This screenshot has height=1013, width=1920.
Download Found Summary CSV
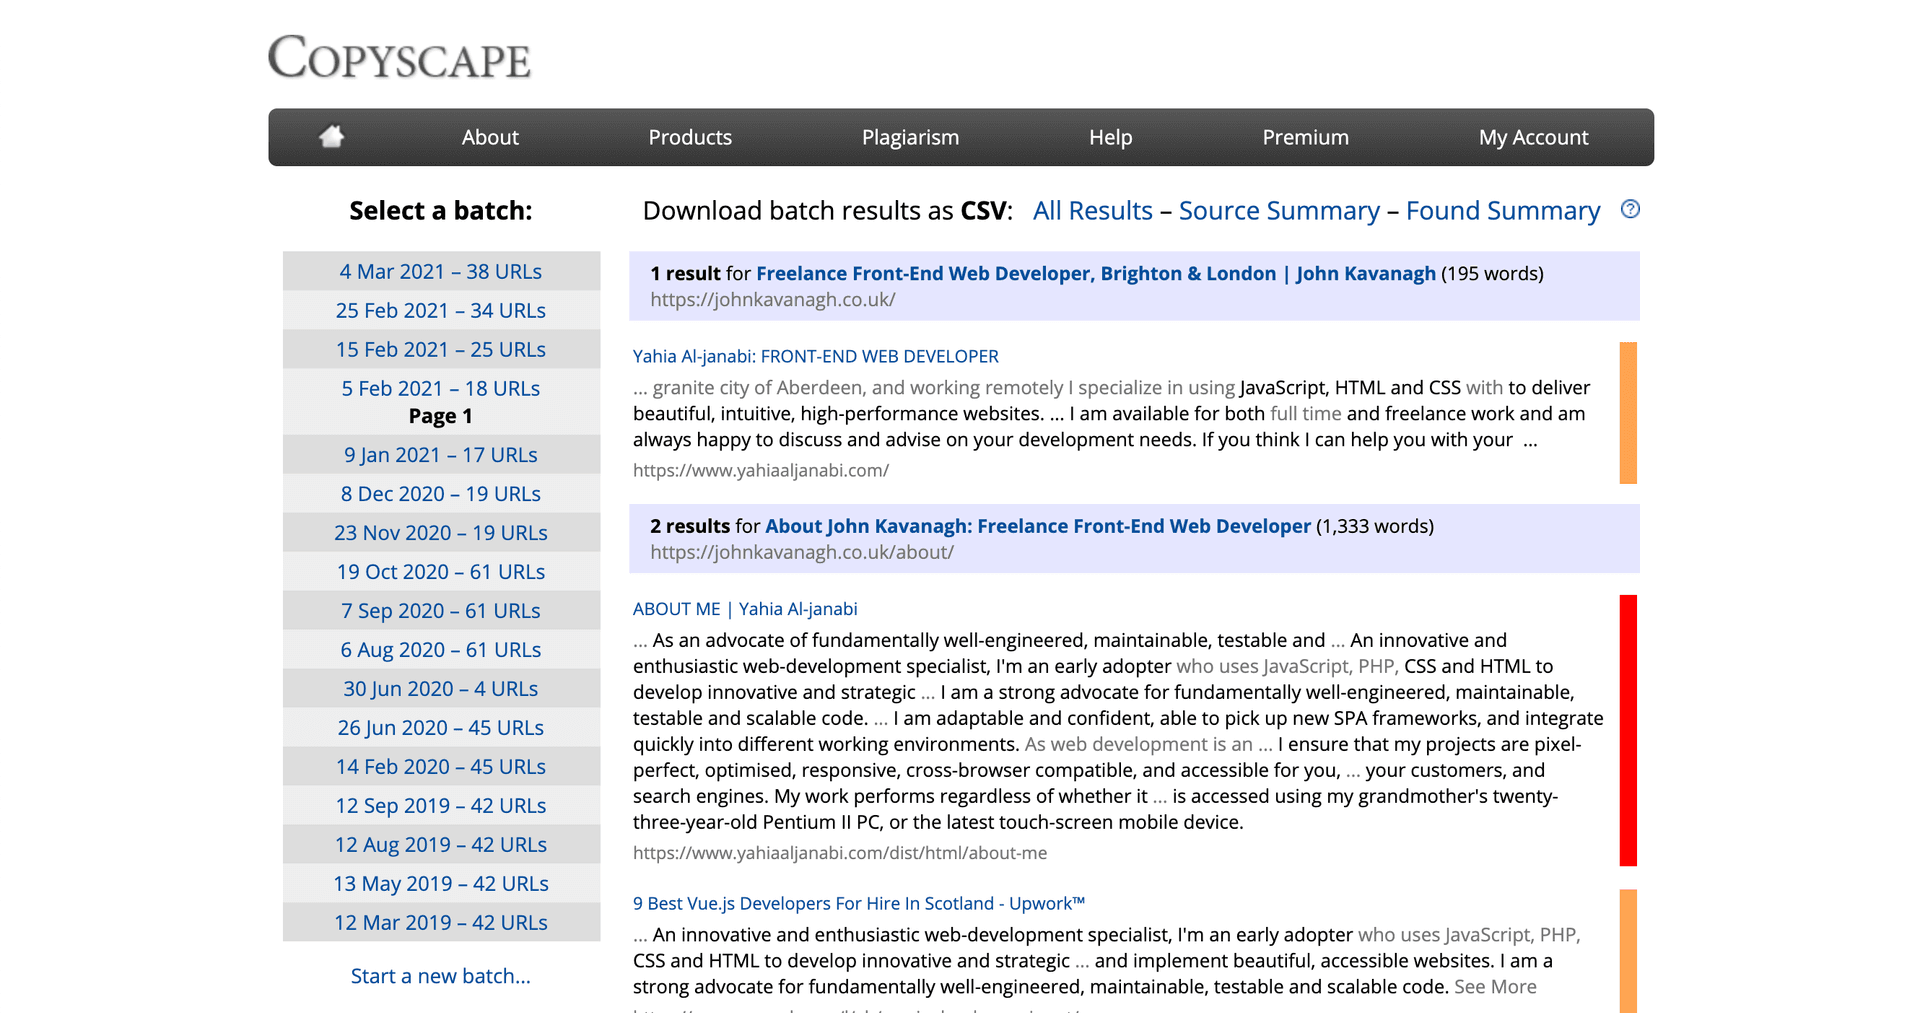click(x=1503, y=210)
